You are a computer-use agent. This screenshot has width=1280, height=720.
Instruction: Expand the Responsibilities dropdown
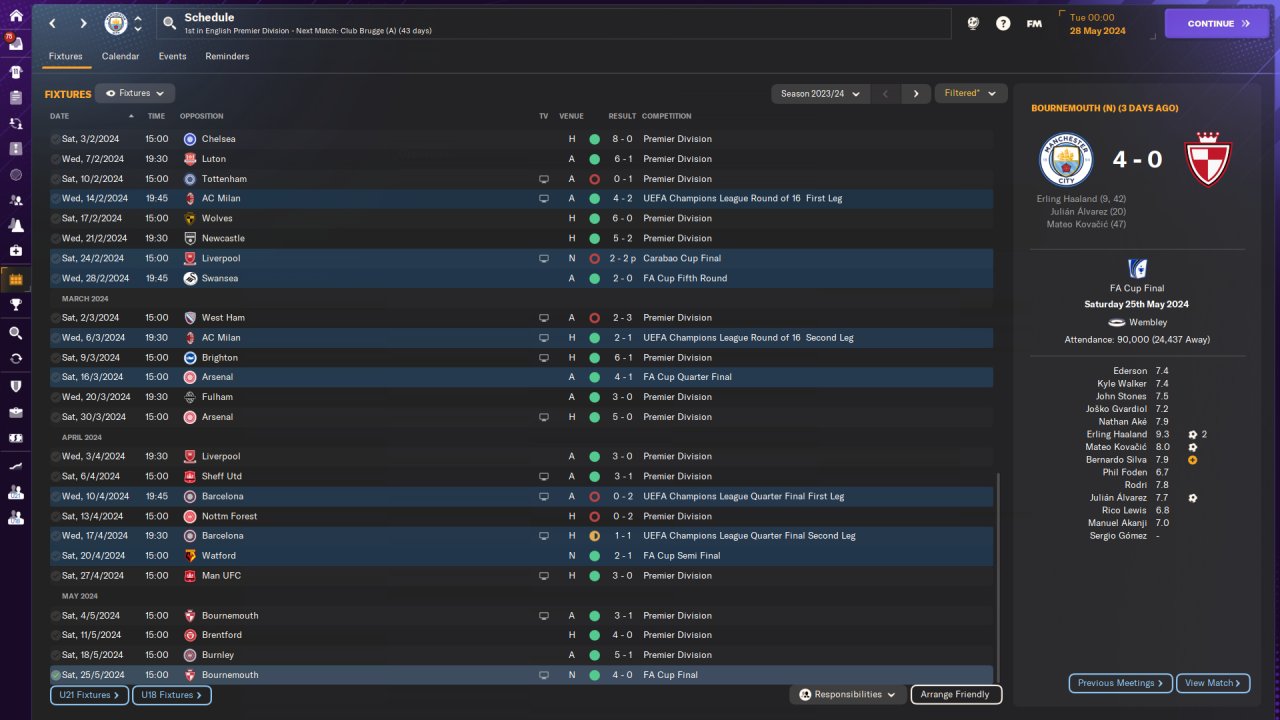tap(848, 694)
